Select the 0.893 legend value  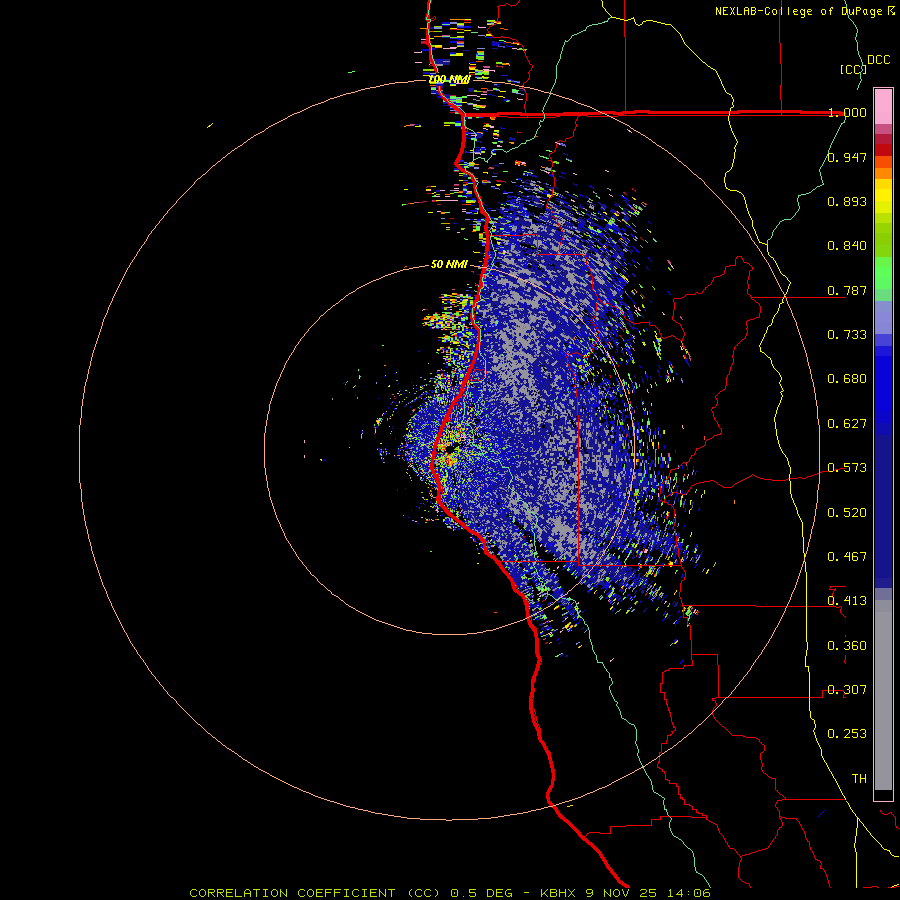pos(847,201)
